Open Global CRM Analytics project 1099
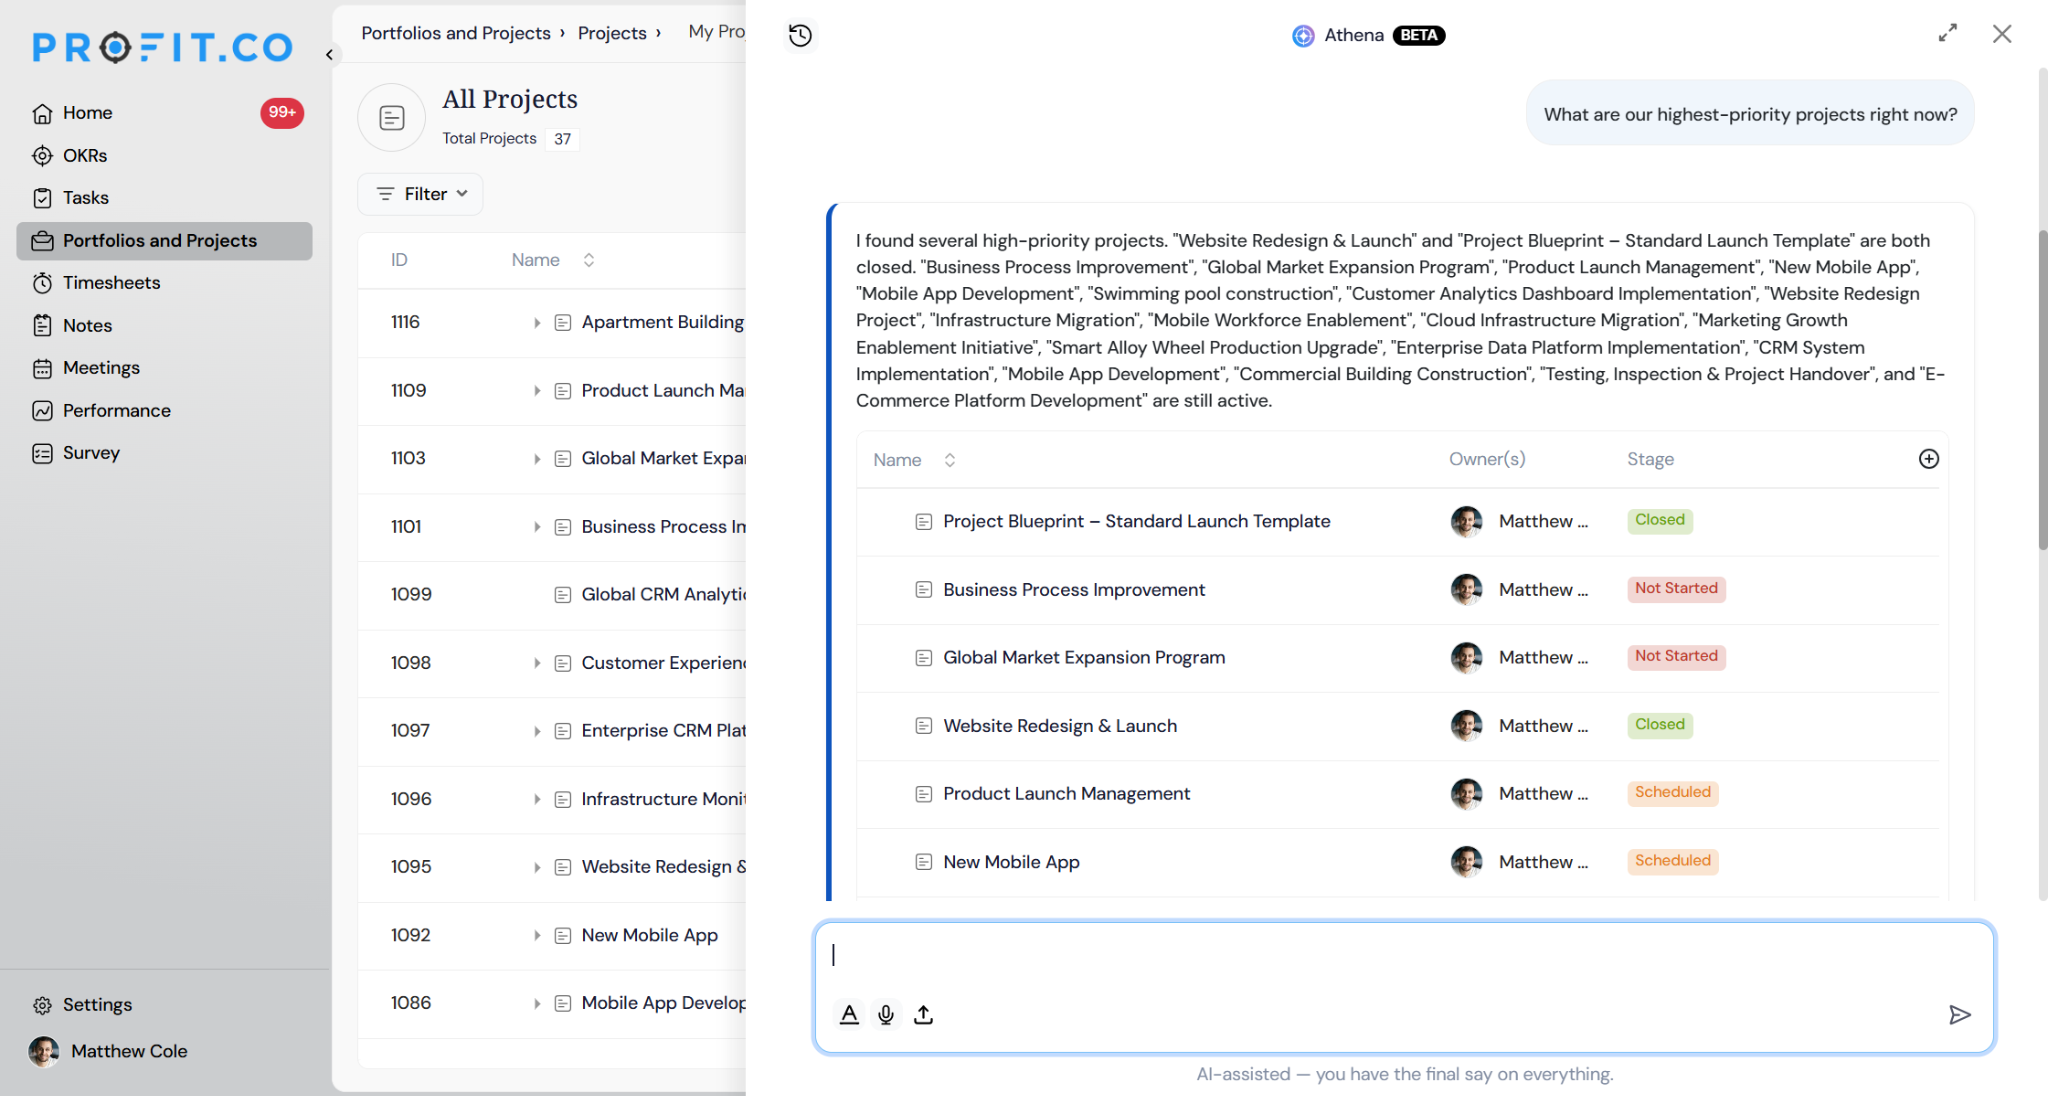The height and width of the screenshot is (1096, 2048). [x=663, y=594]
